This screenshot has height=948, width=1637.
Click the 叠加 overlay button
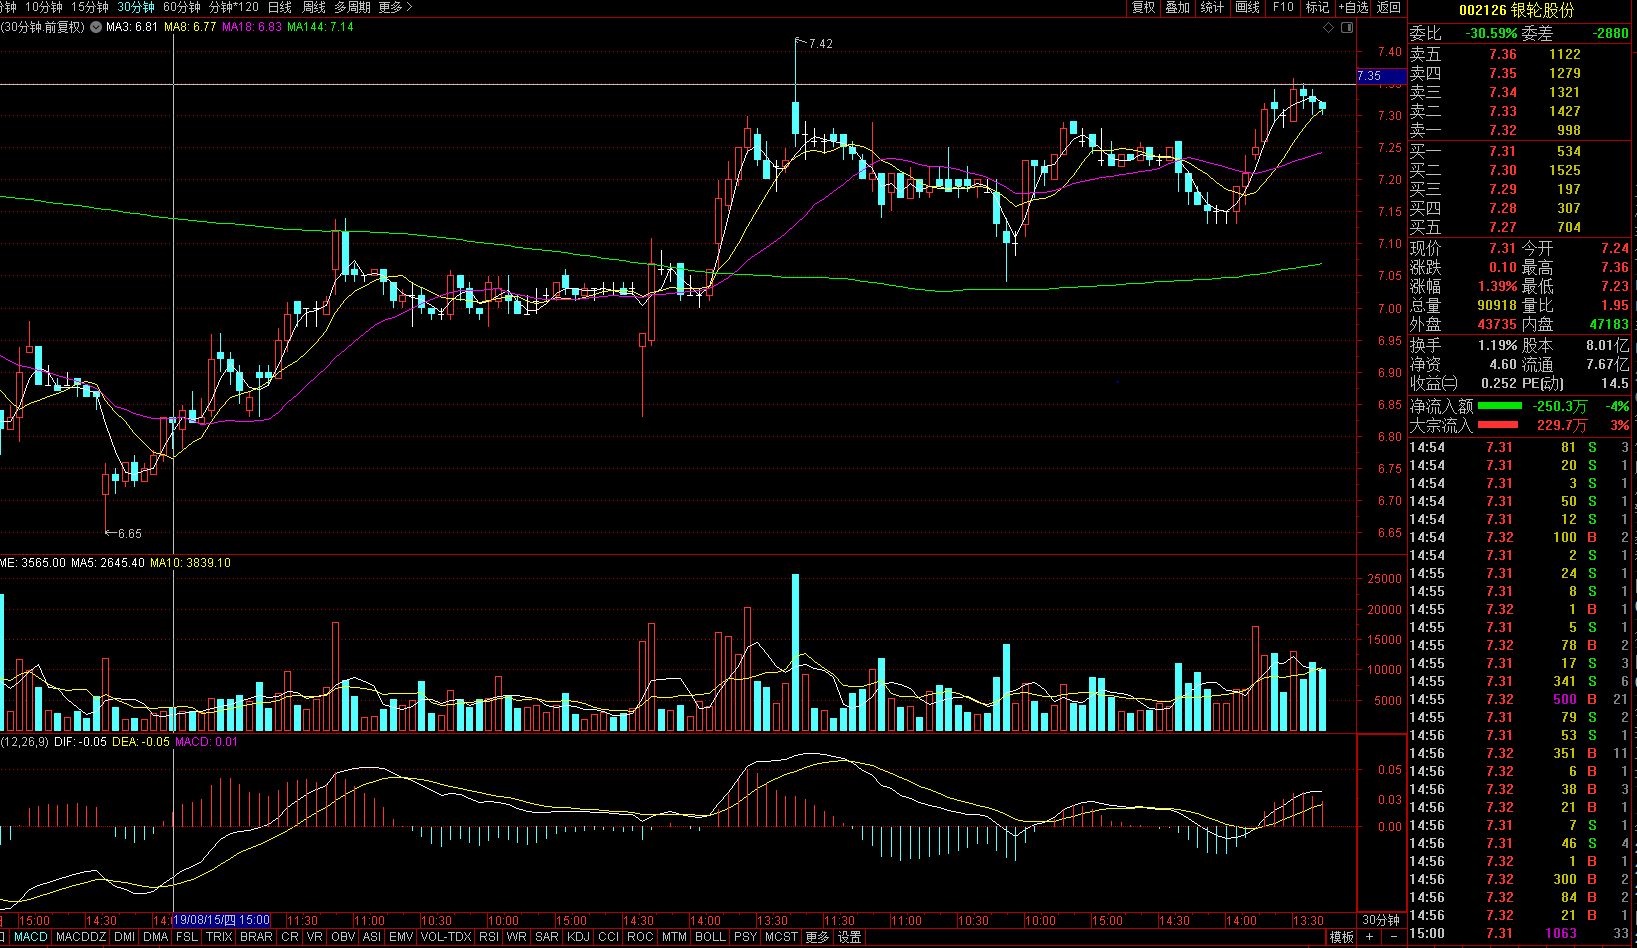(1178, 7)
